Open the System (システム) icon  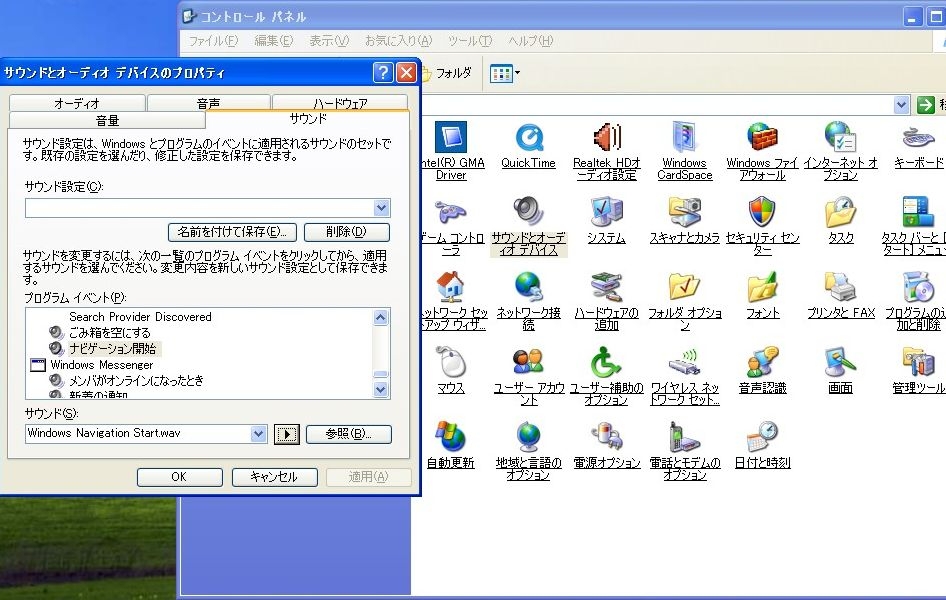[607, 212]
